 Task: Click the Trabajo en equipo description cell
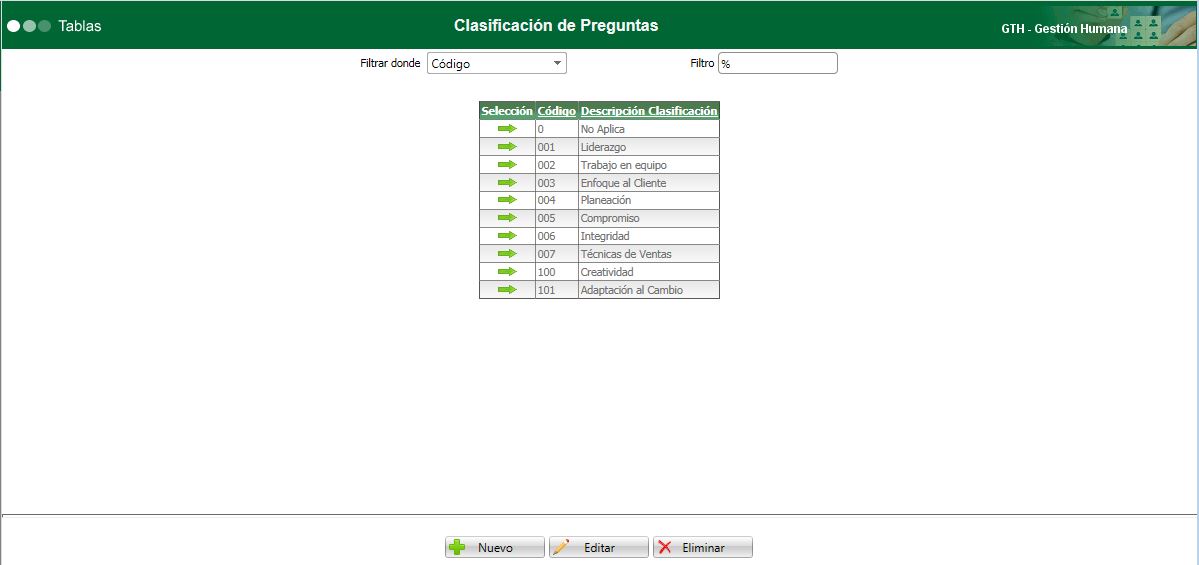coord(648,164)
